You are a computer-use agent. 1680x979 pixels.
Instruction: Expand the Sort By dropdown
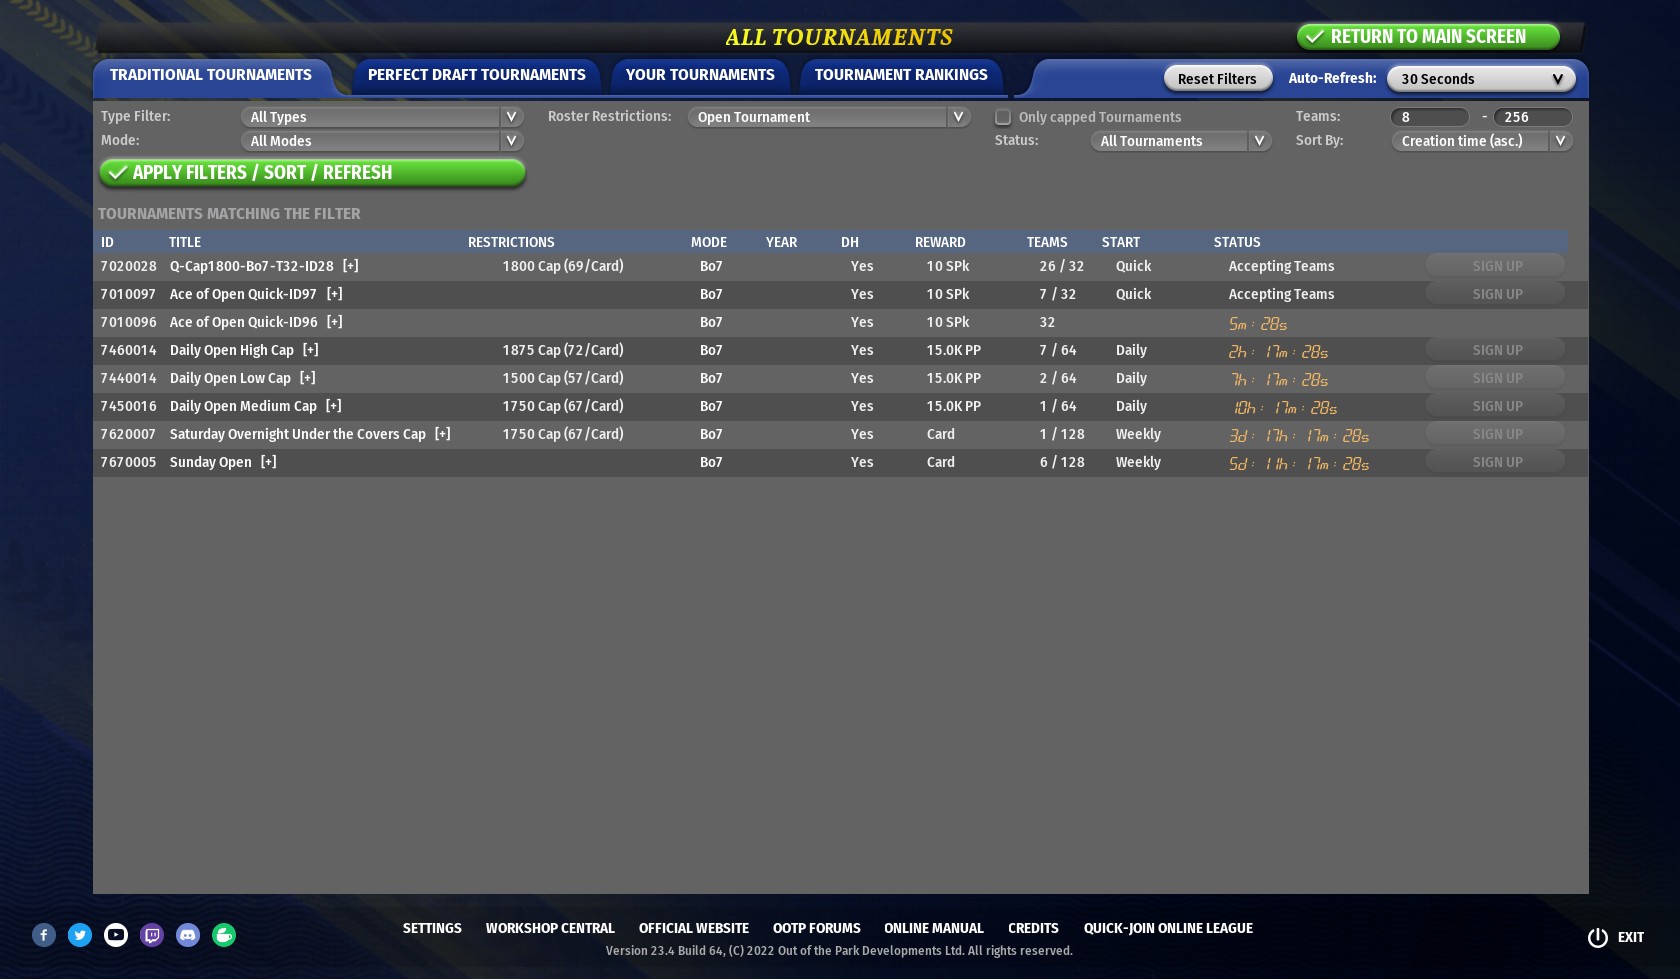(1481, 141)
